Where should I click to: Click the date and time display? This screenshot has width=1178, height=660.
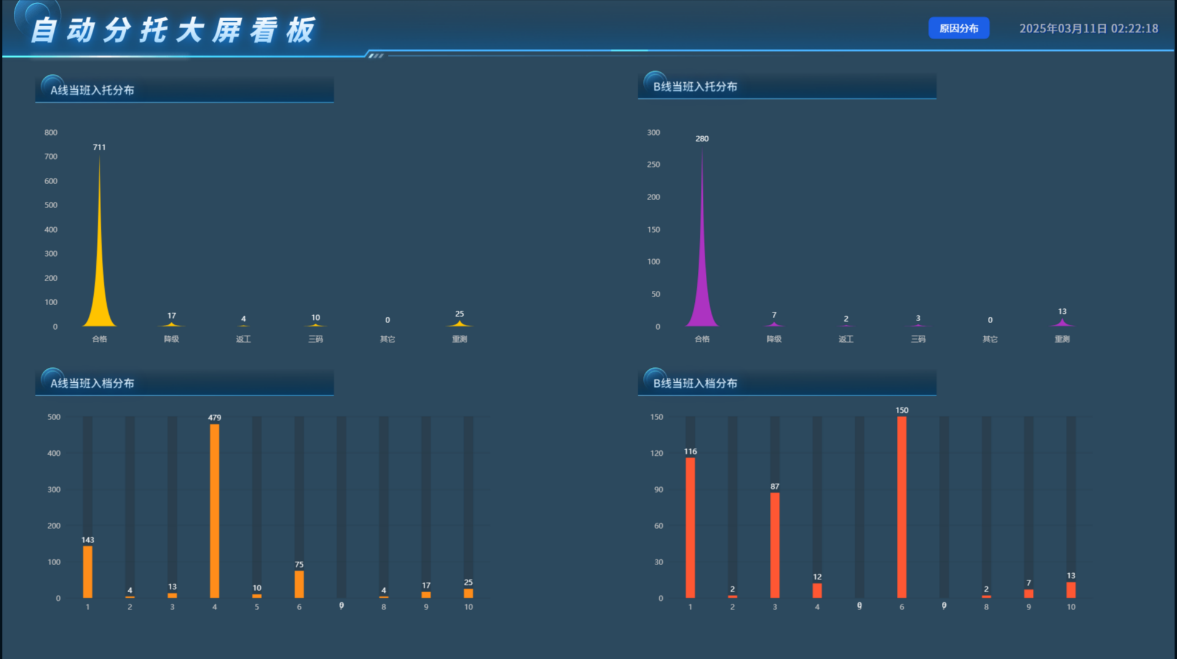[1089, 29]
